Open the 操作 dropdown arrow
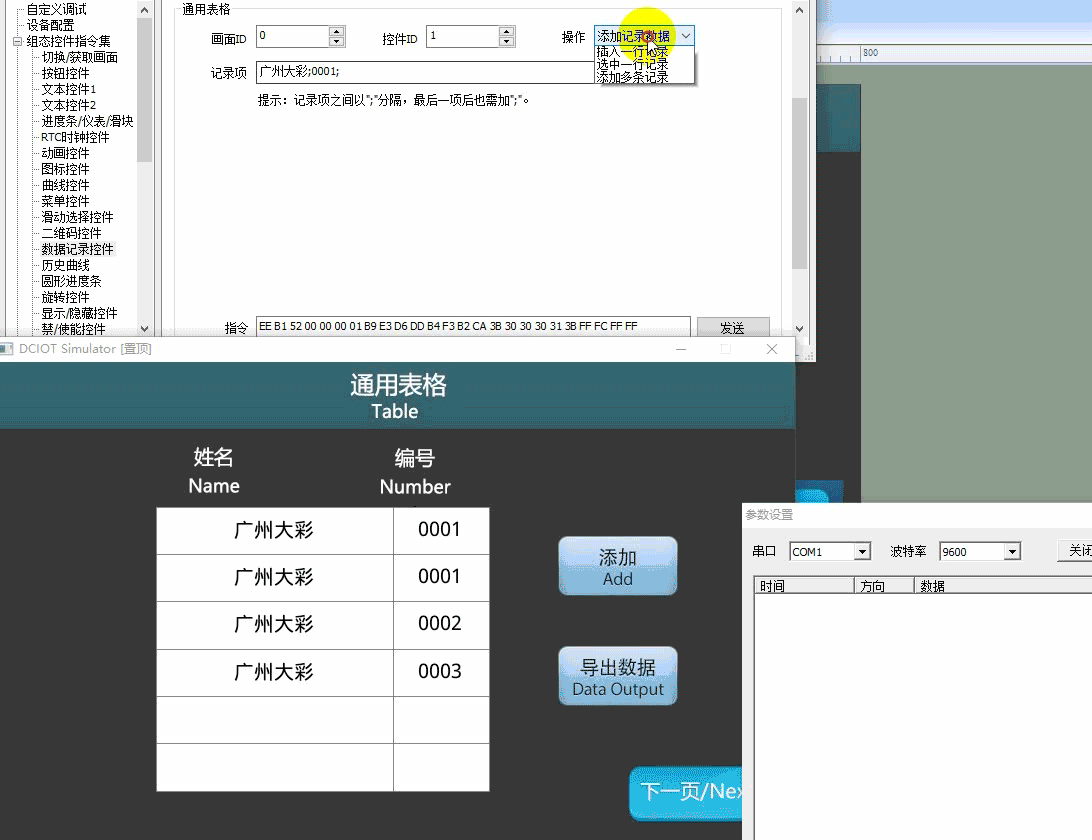Image resolution: width=1092 pixels, height=840 pixels. pos(686,36)
